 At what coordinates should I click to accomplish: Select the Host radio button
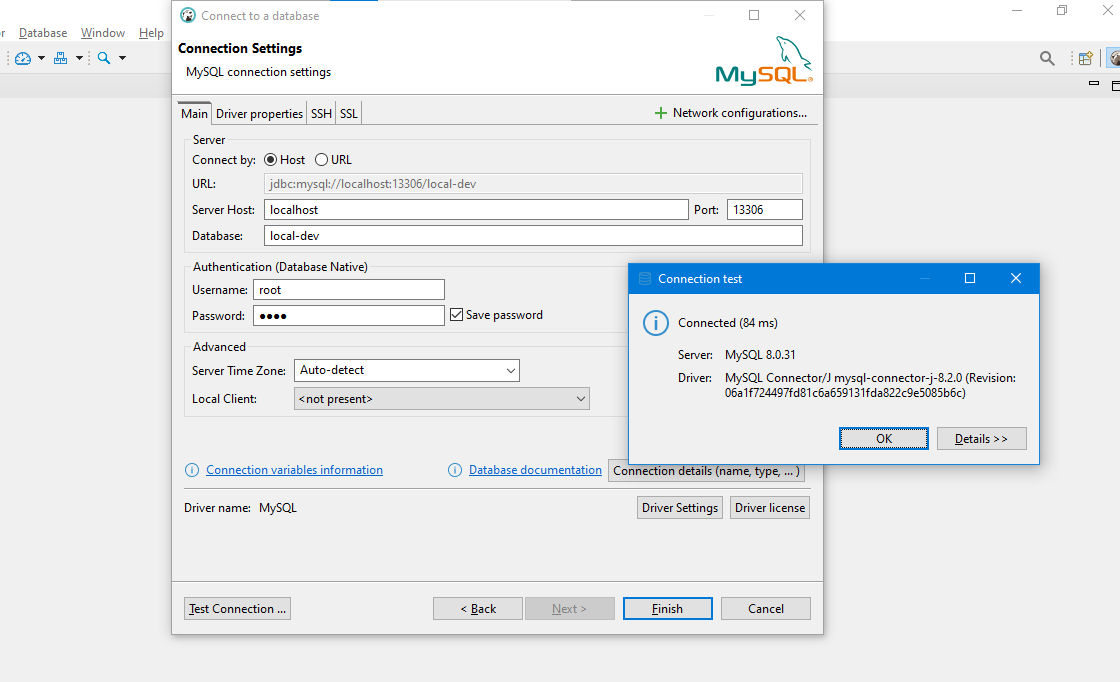271,160
